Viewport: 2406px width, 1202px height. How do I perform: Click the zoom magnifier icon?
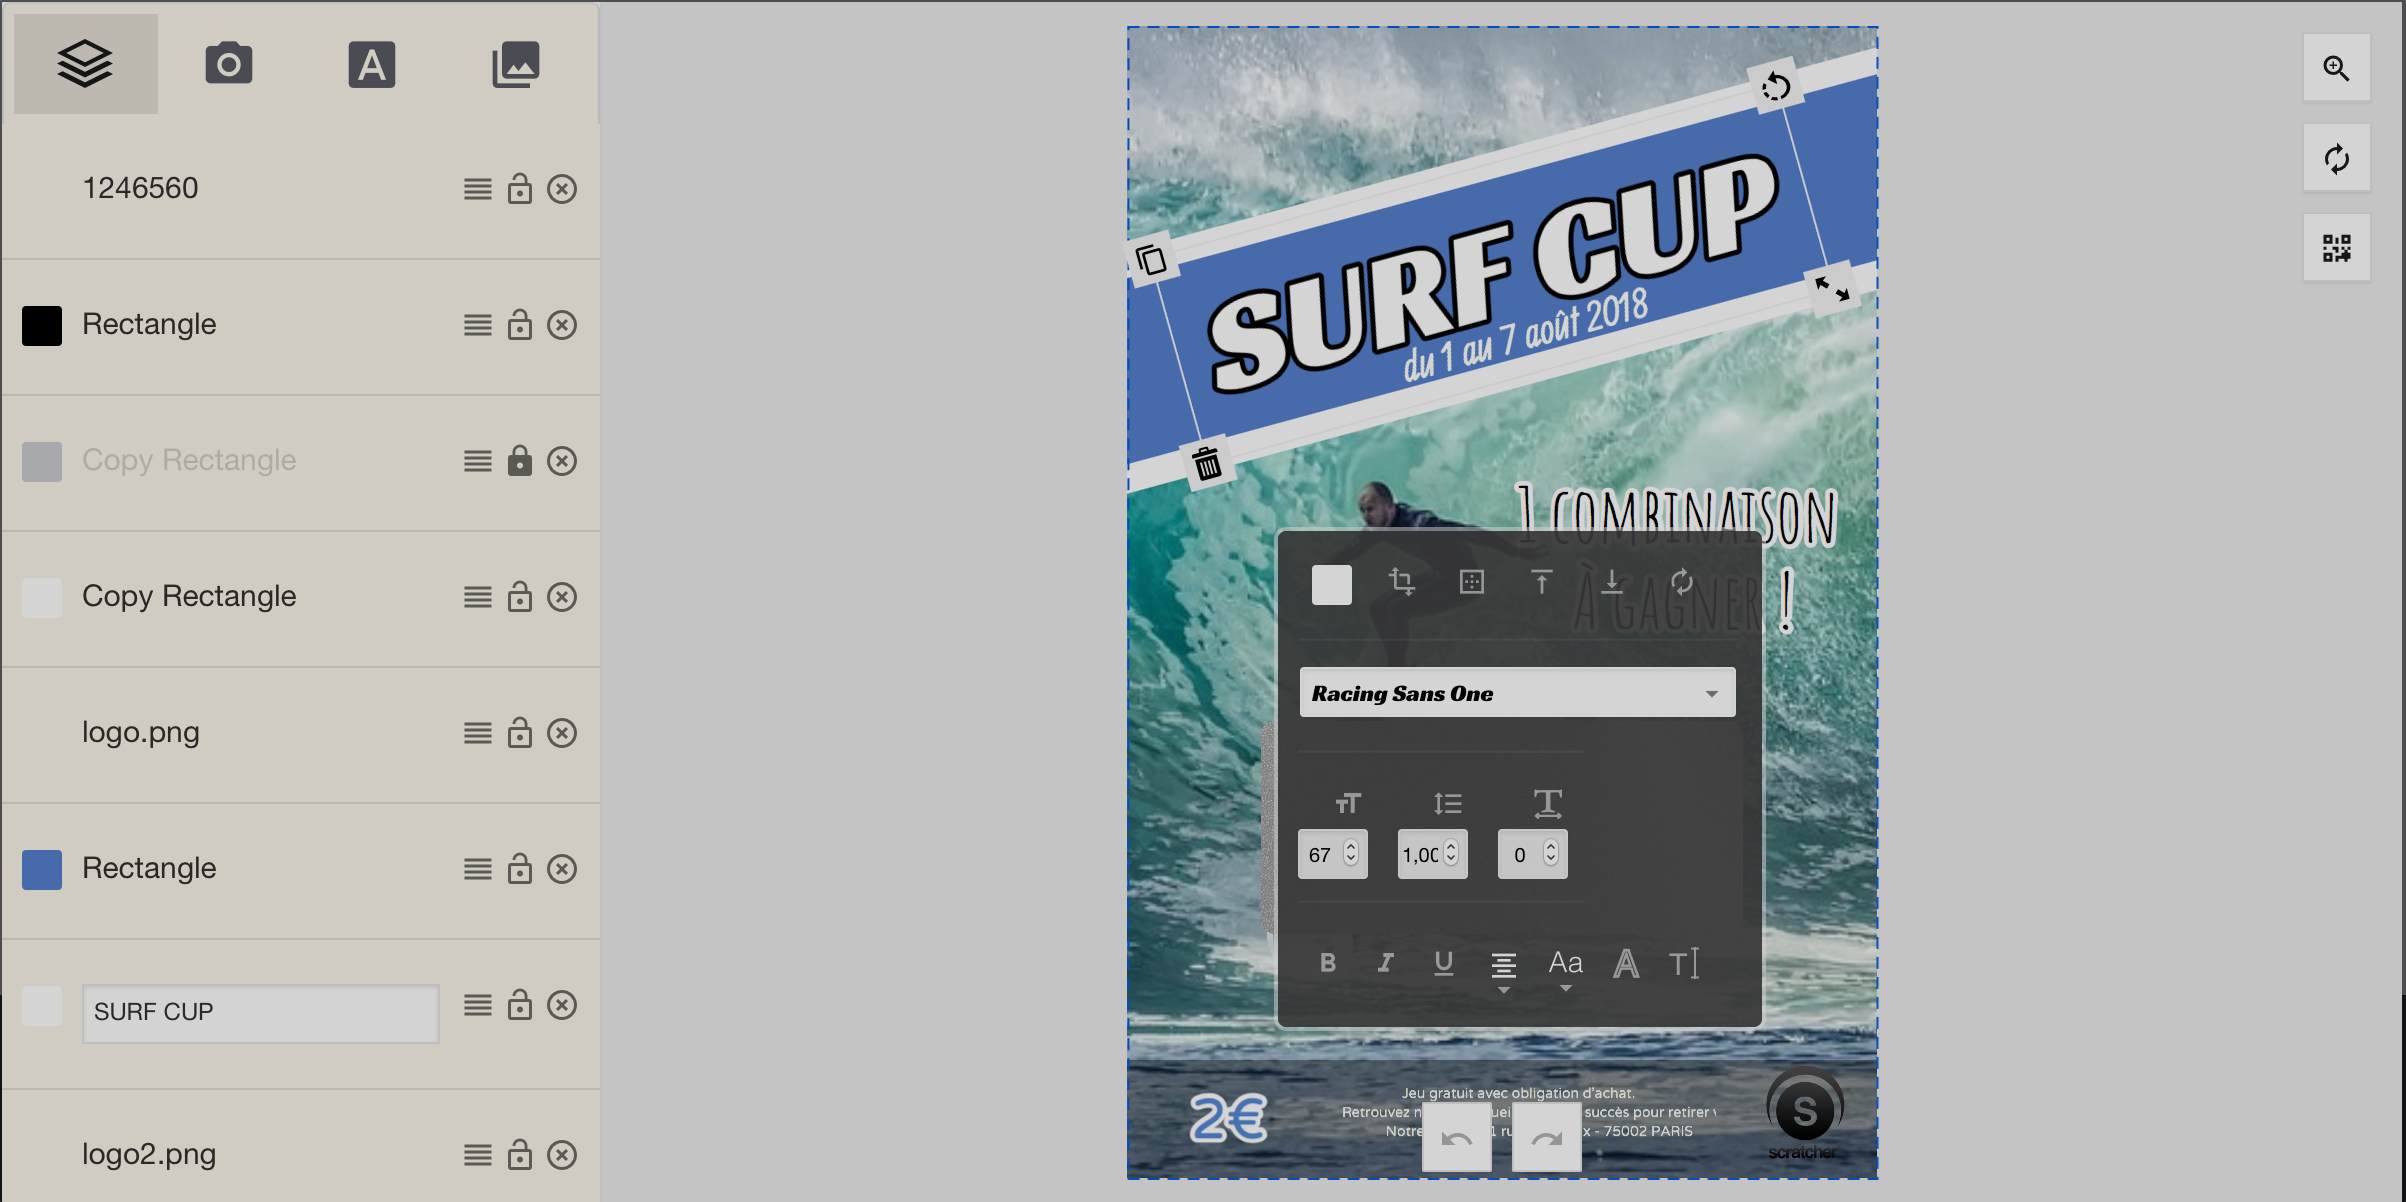click(x=2336, y=68)
